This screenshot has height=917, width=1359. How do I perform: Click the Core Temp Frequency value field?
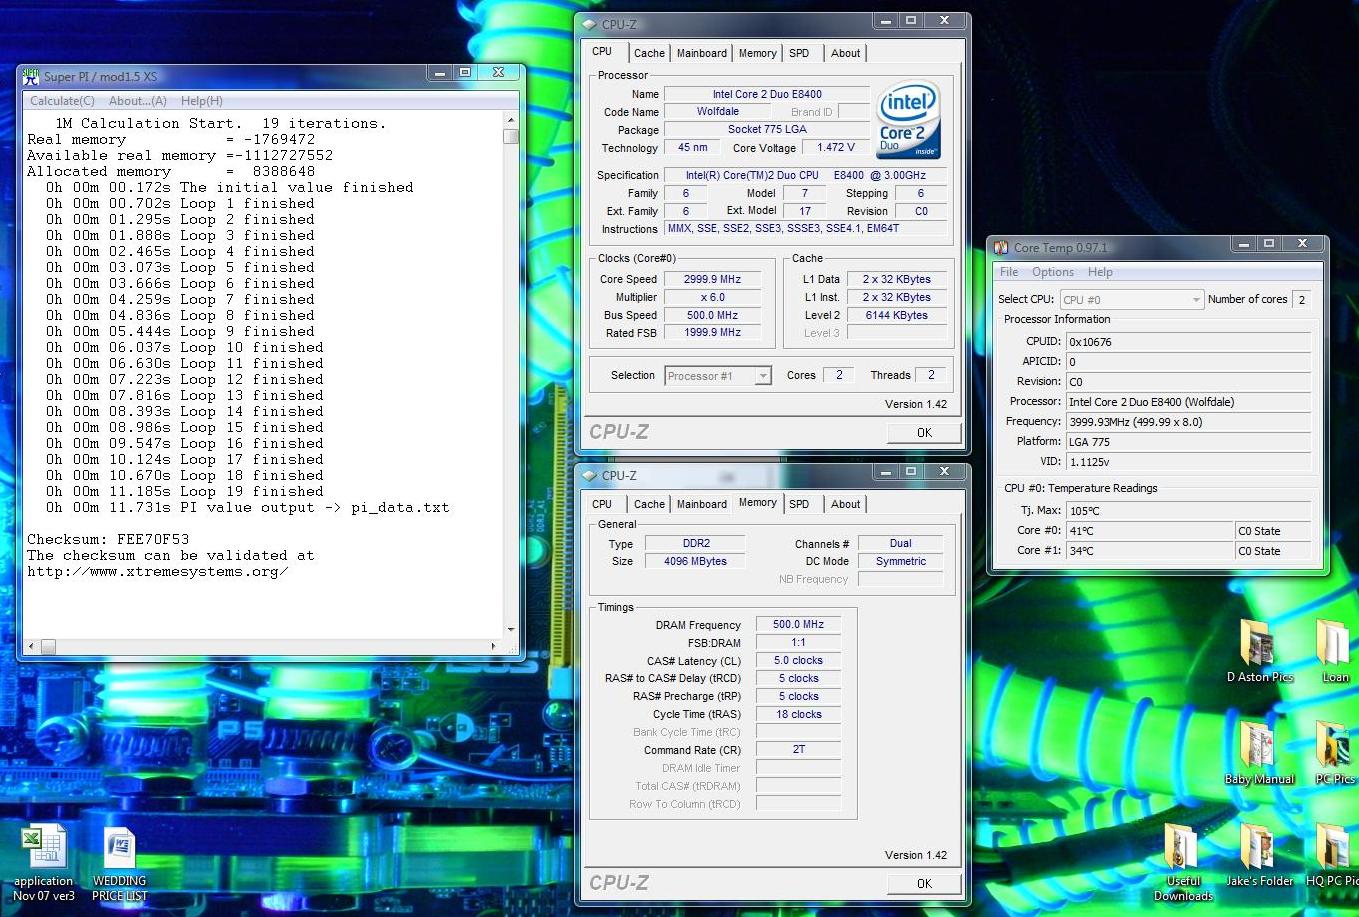tap(1188, 422)
